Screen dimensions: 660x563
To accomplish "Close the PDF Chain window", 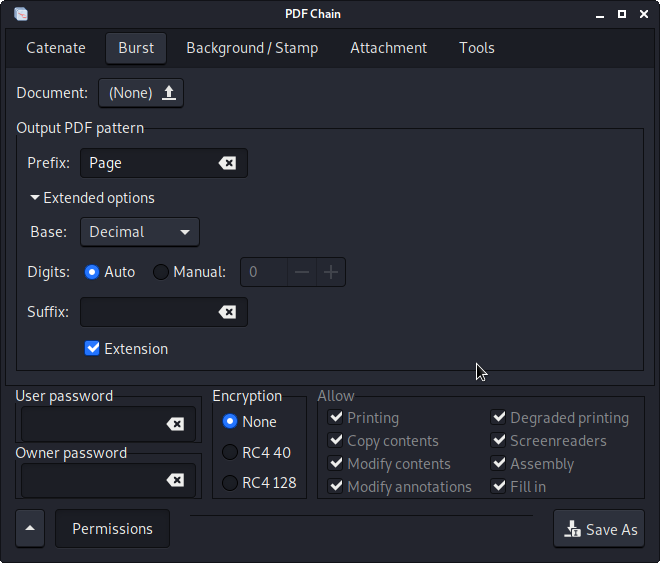I will pyautogui.click(x=644, y=14).
